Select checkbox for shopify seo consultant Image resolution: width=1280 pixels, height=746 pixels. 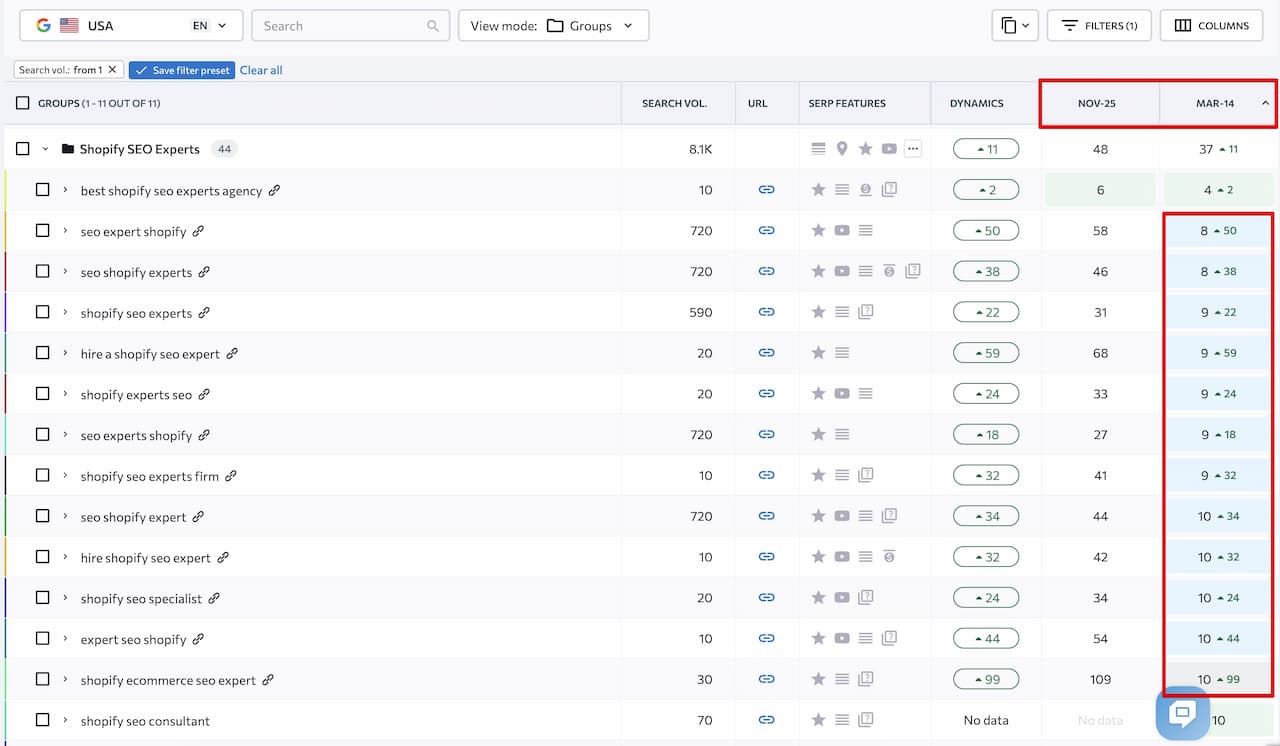(42, 720)
